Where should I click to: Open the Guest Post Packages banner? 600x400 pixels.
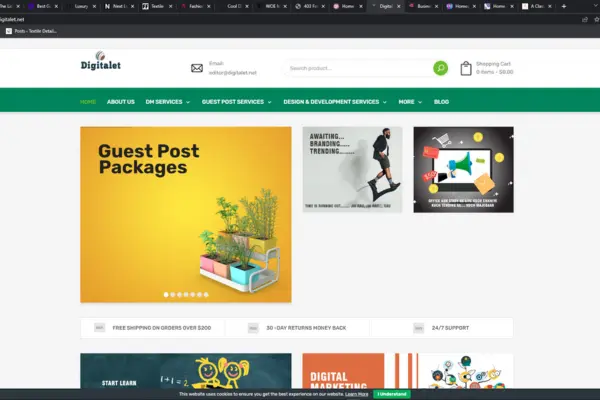(x=186, y=214)
